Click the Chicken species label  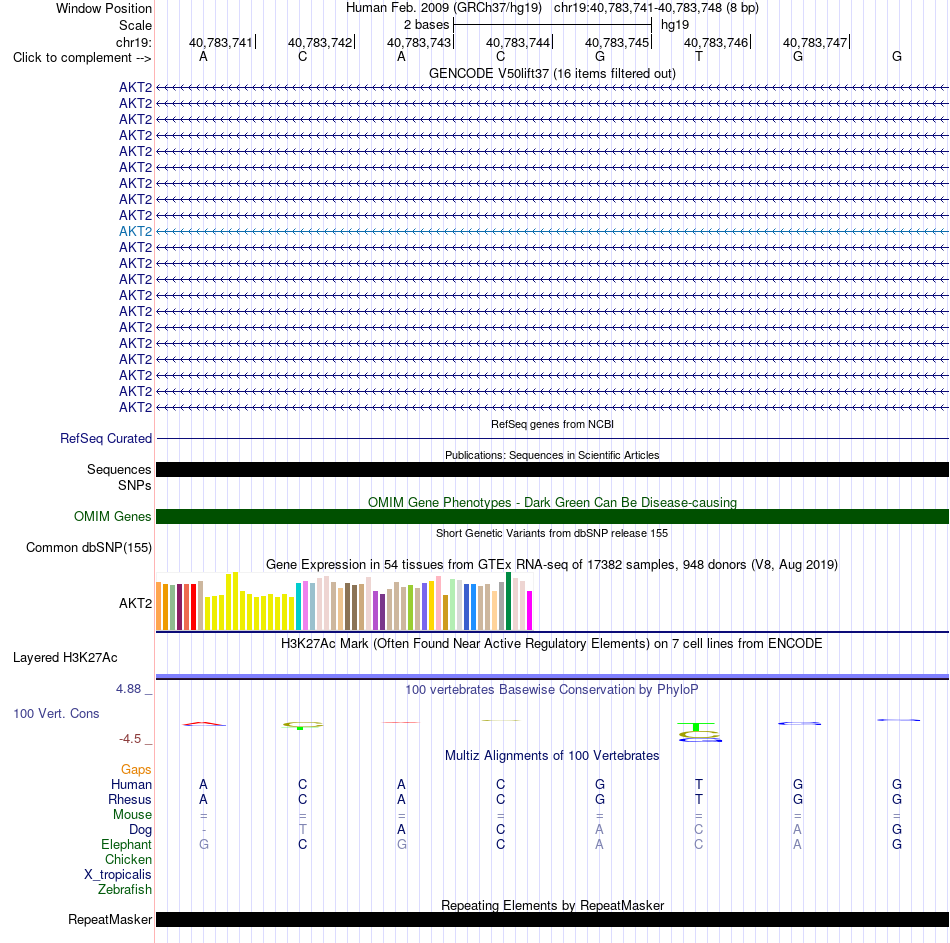pyautogui.click(x=128, y=859)
